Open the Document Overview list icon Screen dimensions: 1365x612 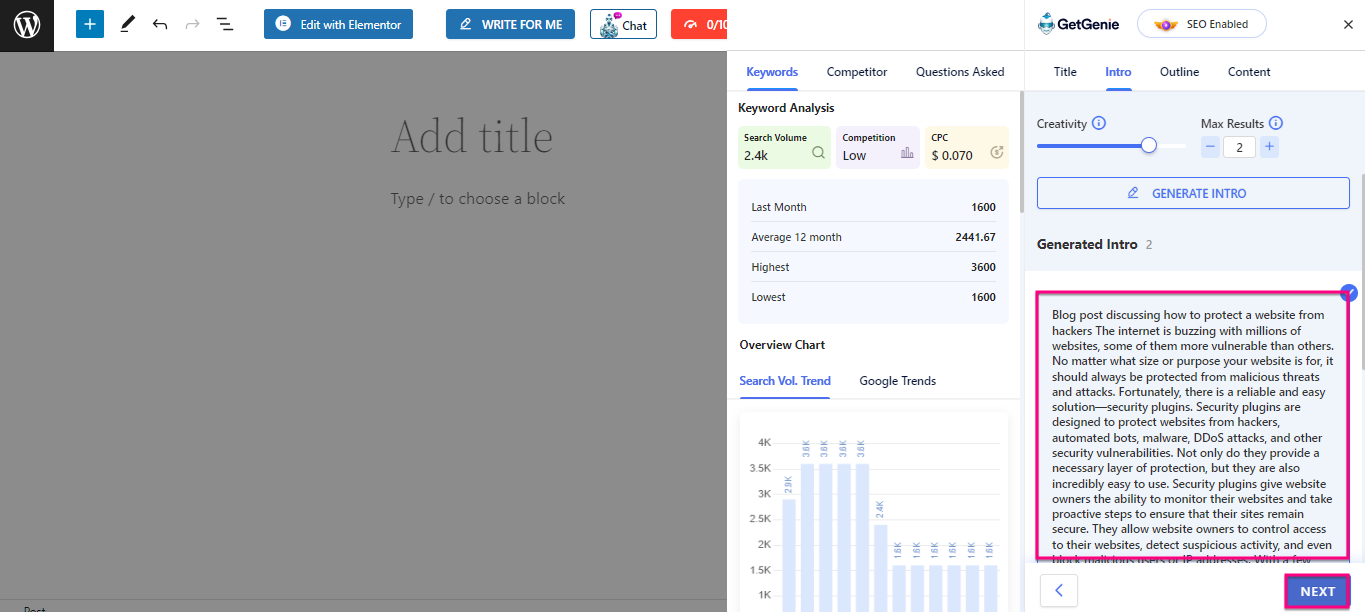[225, 24]
